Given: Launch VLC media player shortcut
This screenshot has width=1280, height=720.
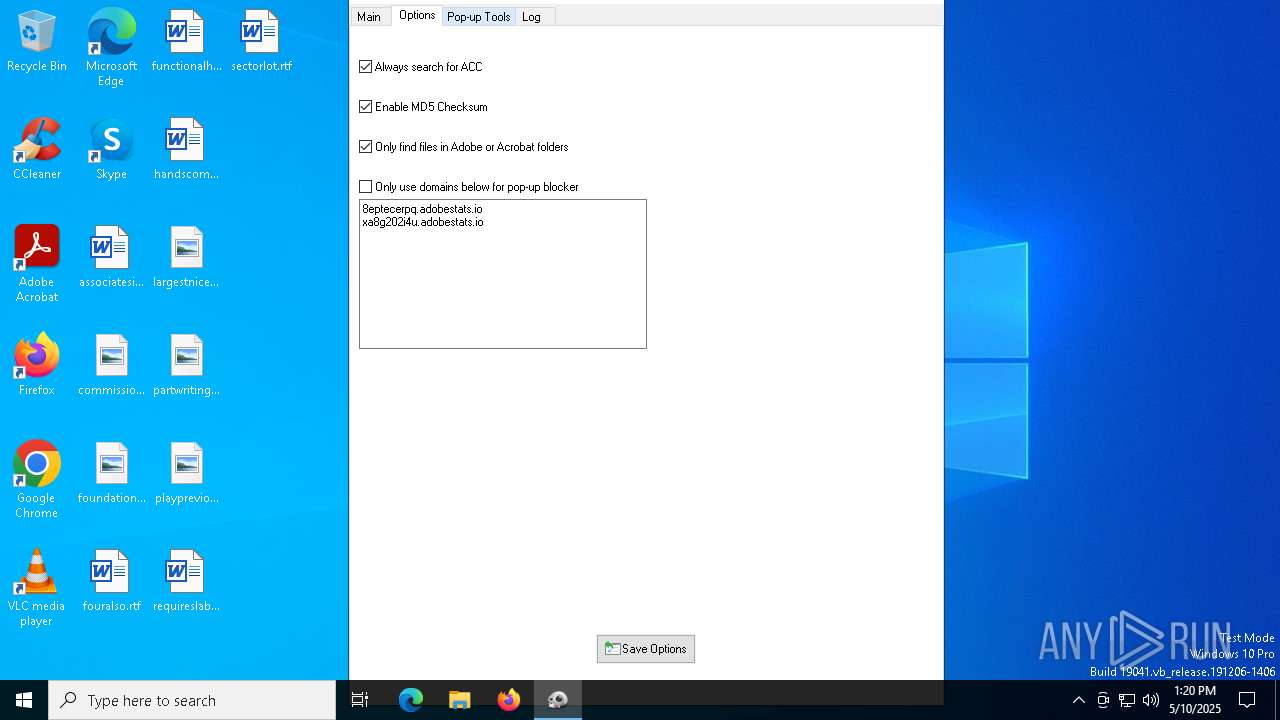Looking at the screenshot, I should click(x=37, y=589).
